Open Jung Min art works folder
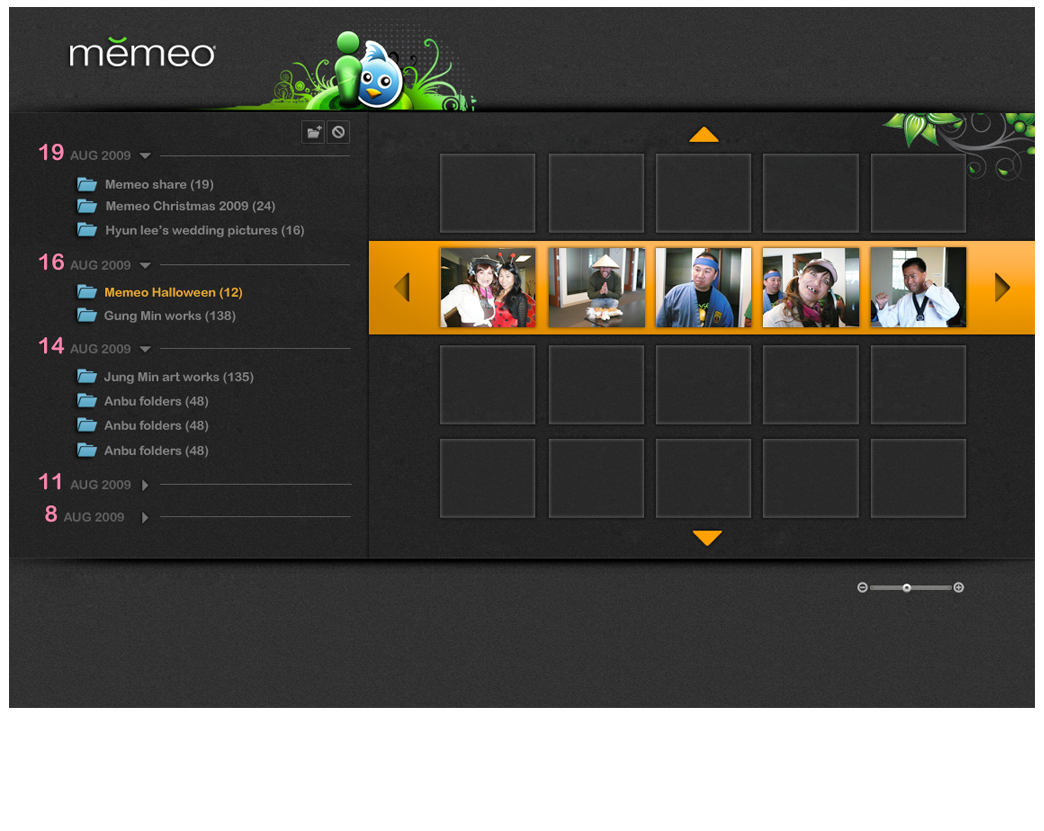The image size is (1044, 831). coord(178,377)
